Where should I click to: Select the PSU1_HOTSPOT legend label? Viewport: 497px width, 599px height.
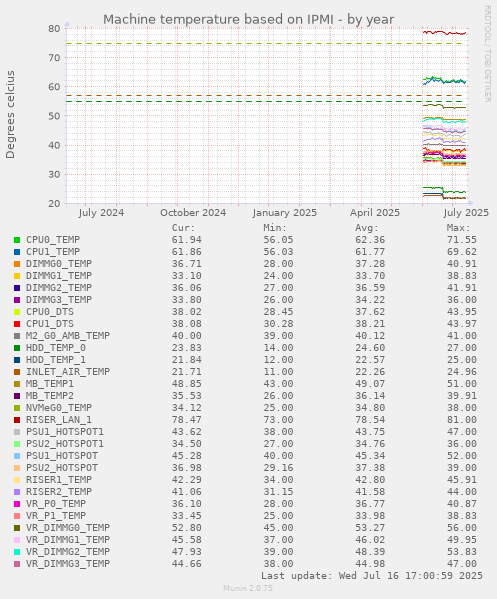pyautogui.click(x=62, y=456)
